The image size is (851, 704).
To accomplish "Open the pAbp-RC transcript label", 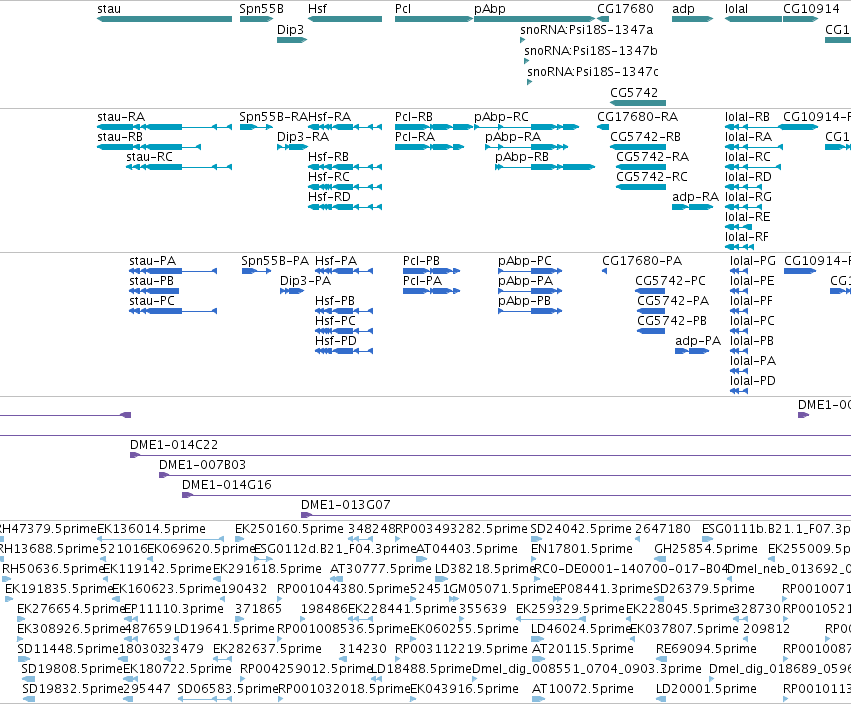I will (x=501, y=117).
